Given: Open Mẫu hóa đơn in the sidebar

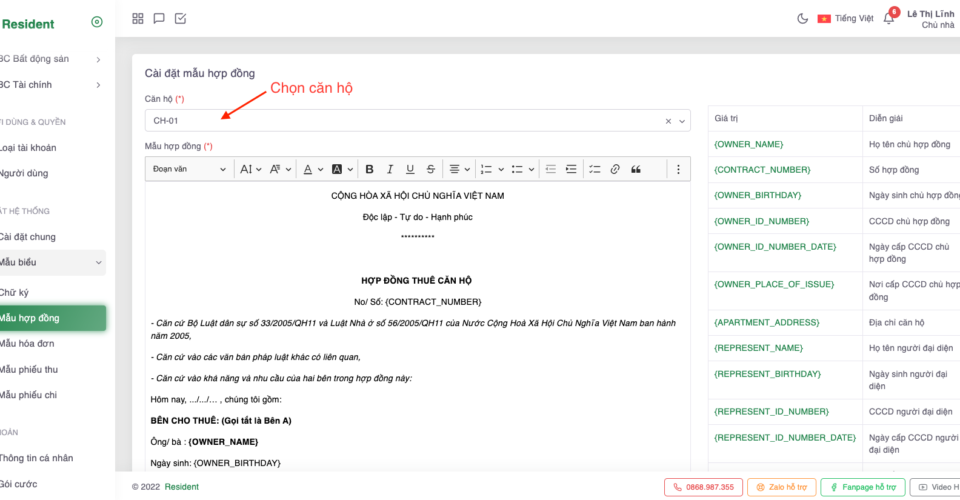Looking at the screenshot, I should [x=28, y=343].
